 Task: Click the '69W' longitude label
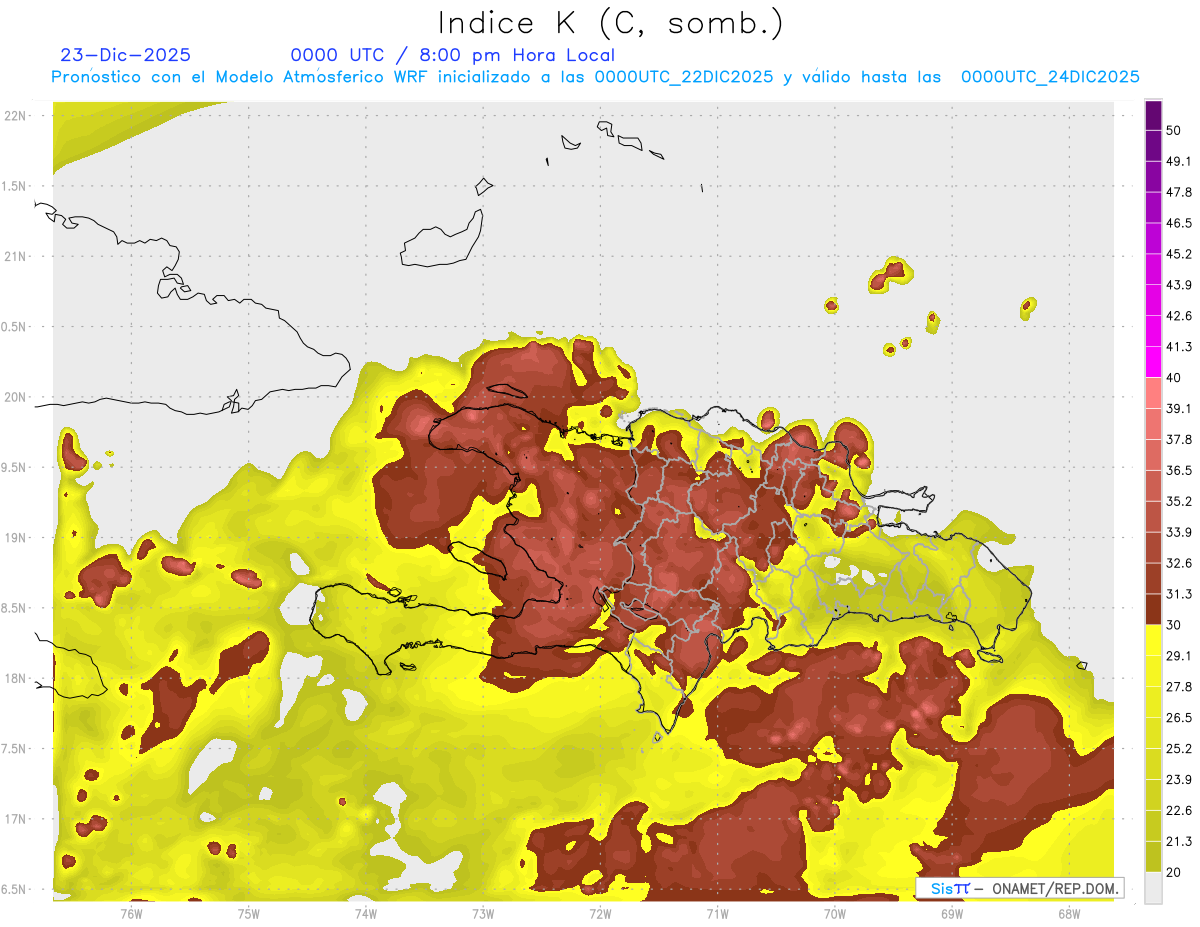[x=951, y=914]
